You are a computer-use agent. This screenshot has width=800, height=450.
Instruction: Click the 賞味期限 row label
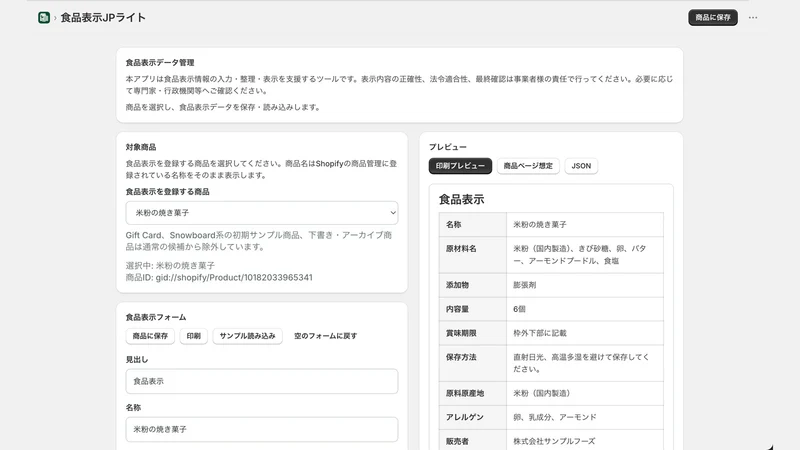click(x=472, y=333)
